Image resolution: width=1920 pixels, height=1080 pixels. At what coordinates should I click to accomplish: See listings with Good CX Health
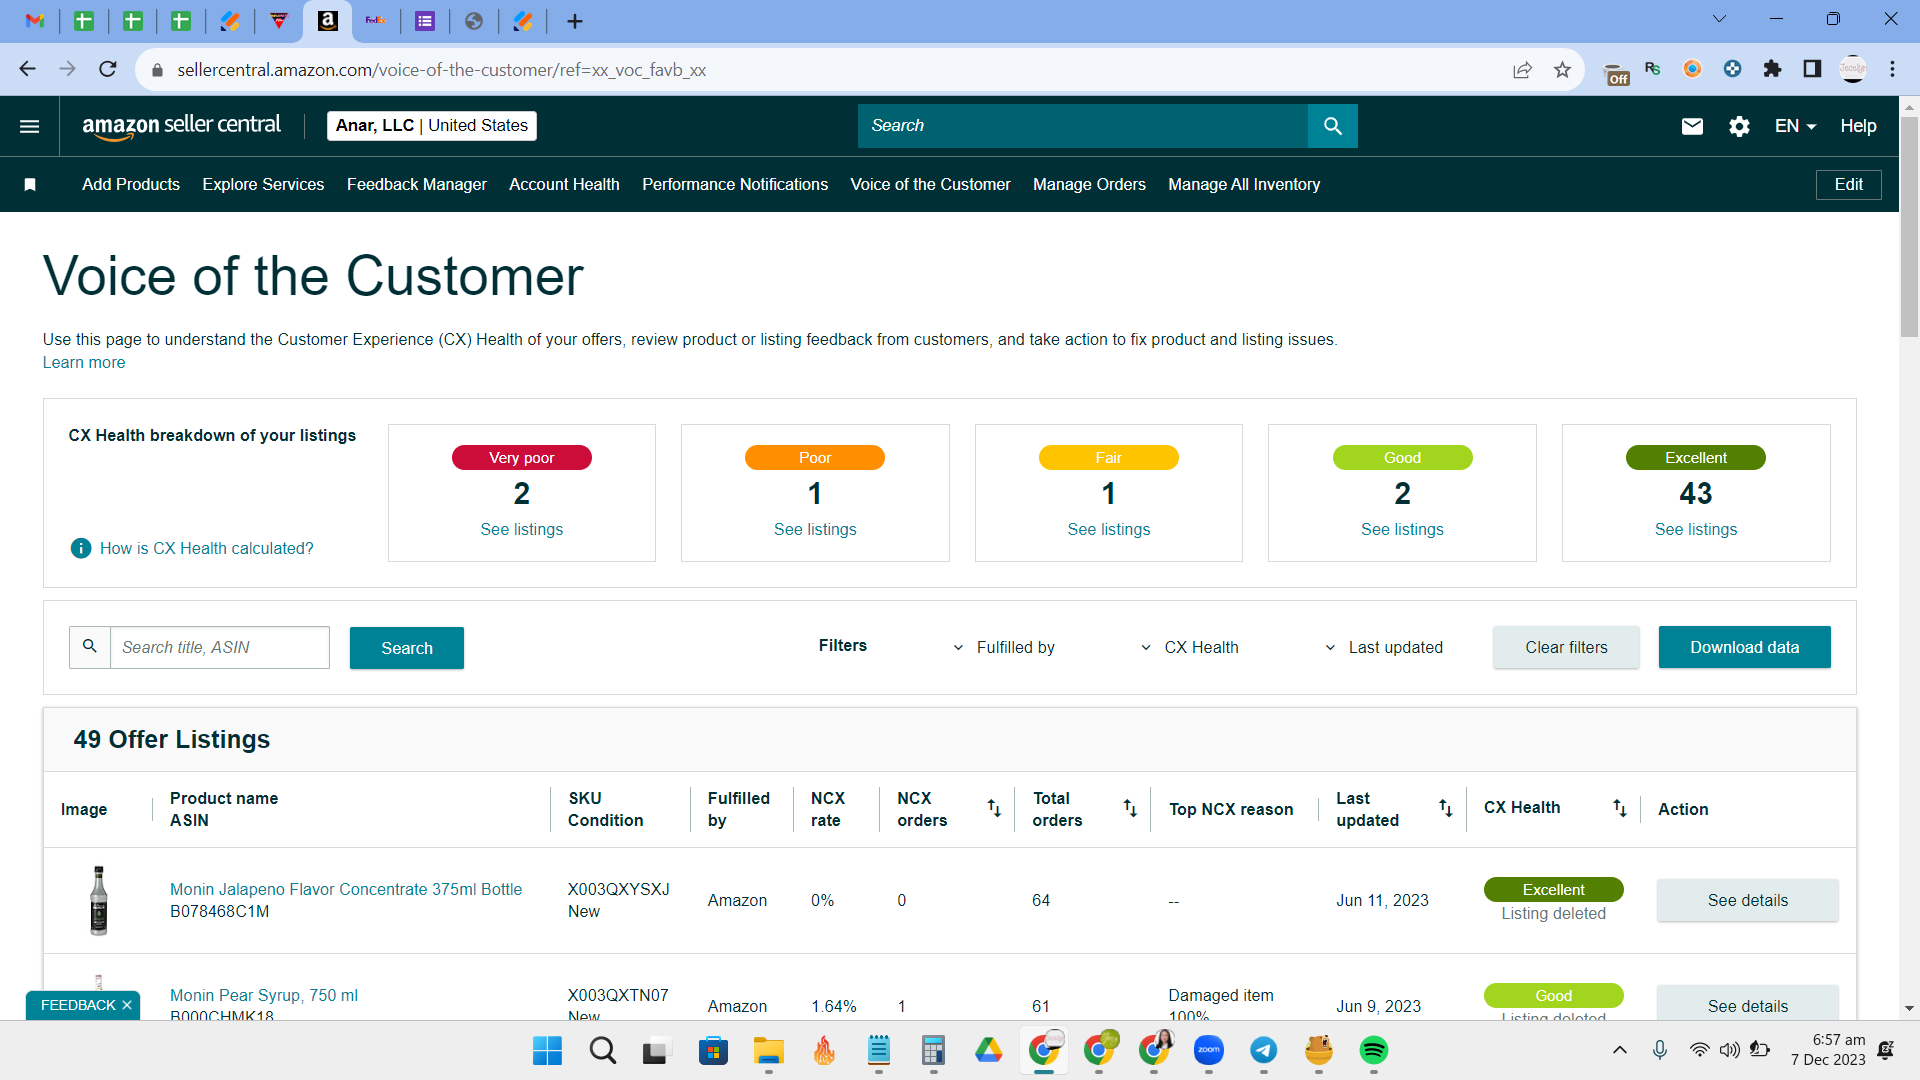tap(1402, 530)
